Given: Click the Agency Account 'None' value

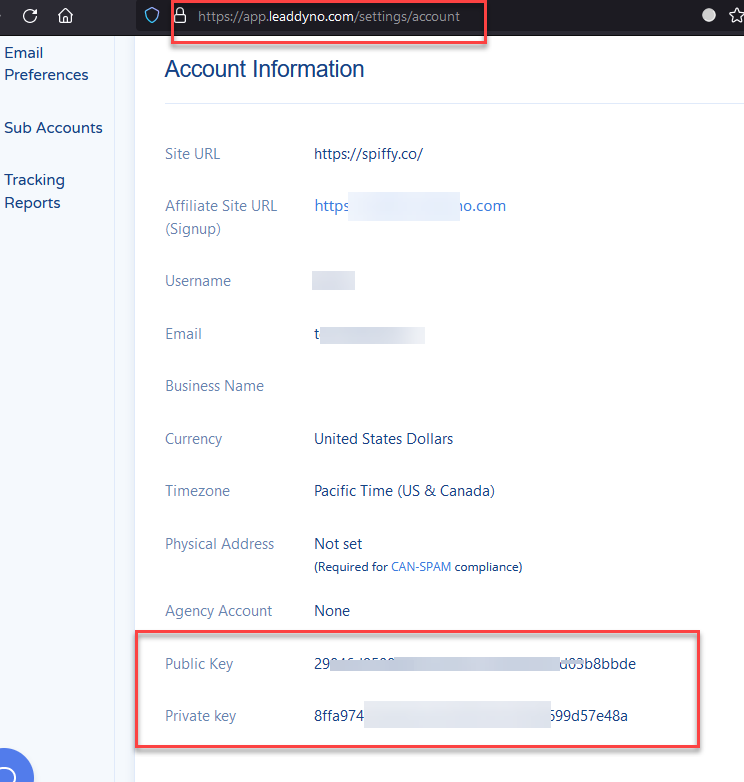Looking at the screenshot, I should pos(332,610).
